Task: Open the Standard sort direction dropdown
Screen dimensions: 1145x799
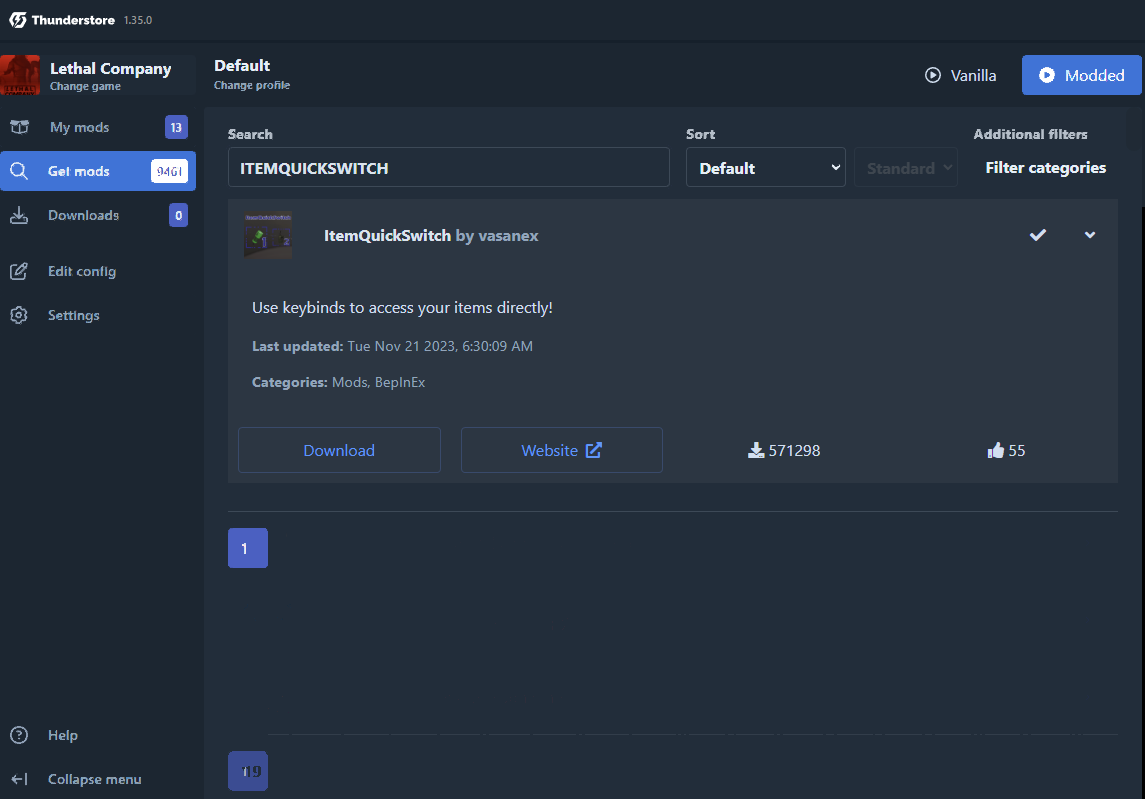Action: coord(905,167)
